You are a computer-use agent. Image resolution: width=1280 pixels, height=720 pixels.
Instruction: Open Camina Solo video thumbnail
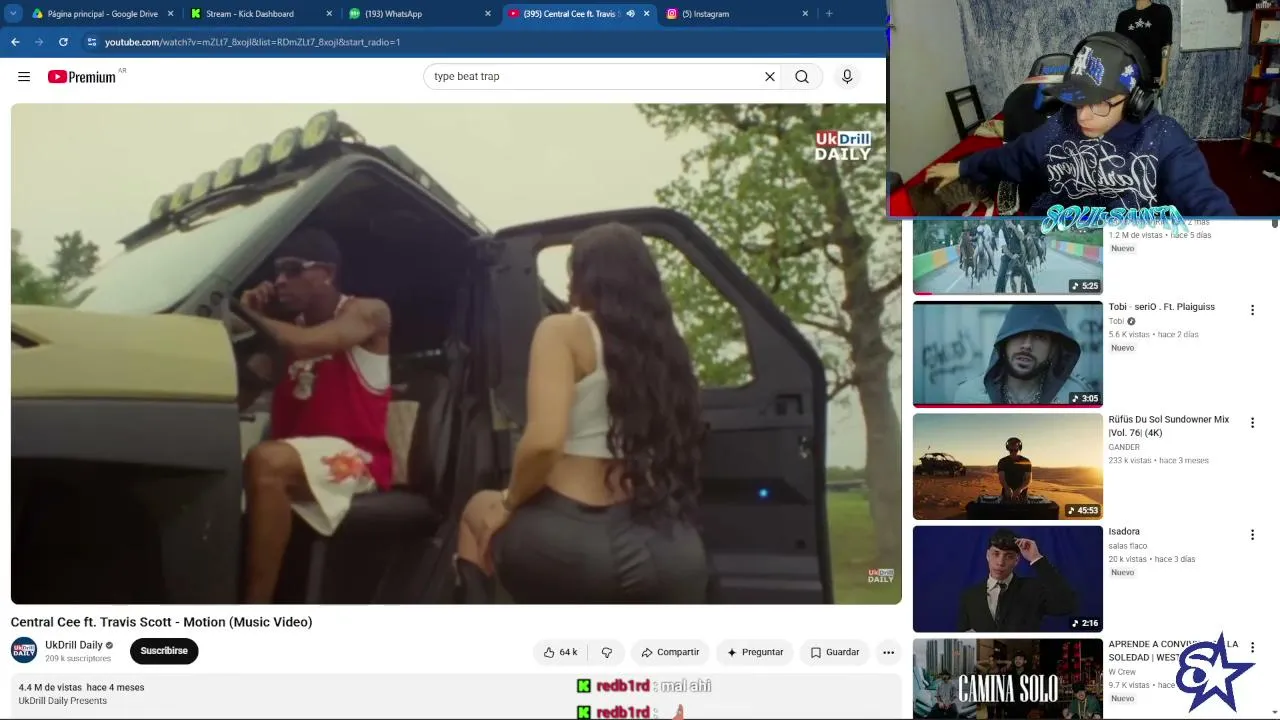coord(1008,679)
